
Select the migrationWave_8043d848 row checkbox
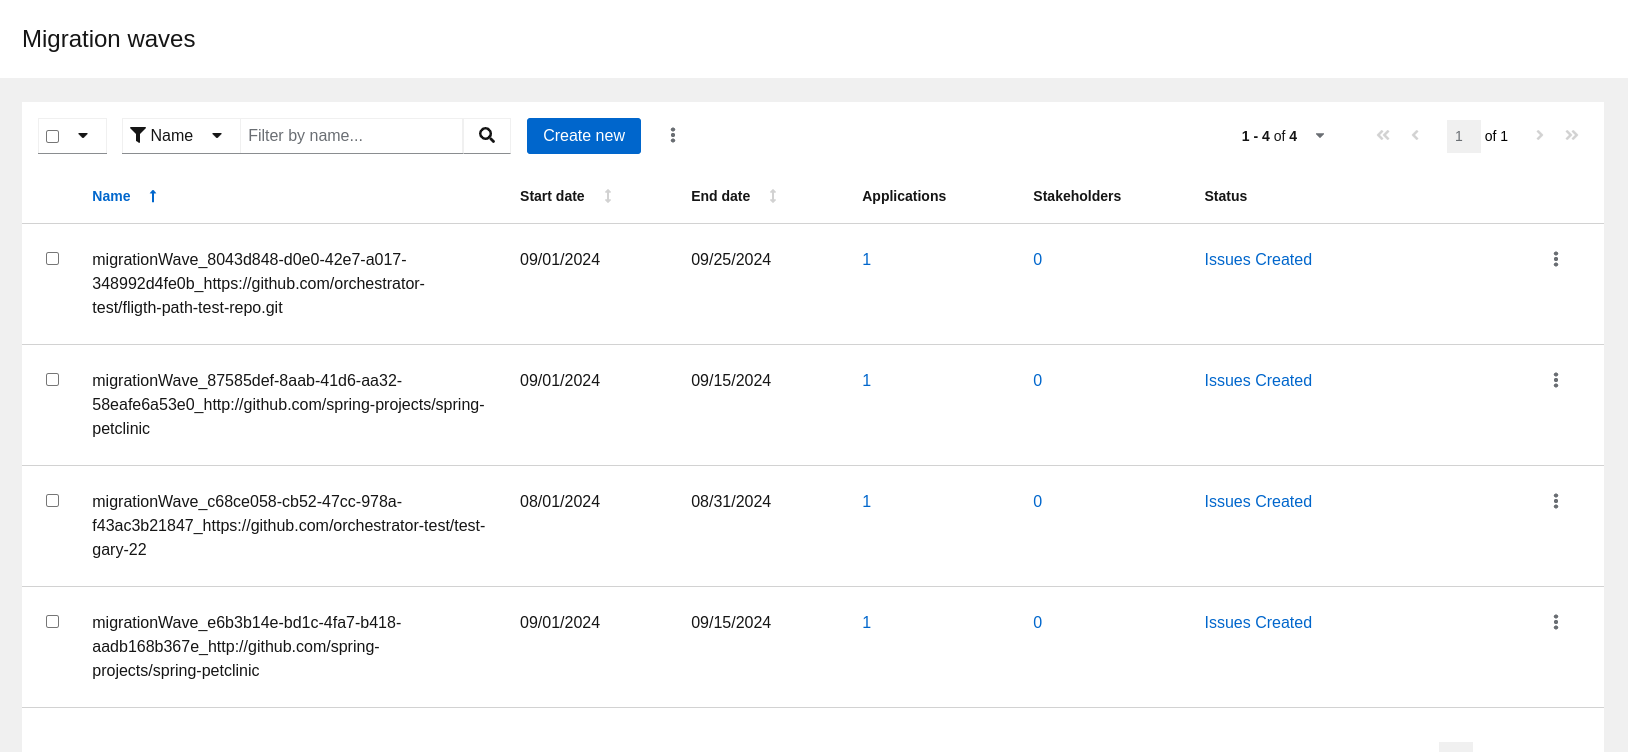pos(53,259)
